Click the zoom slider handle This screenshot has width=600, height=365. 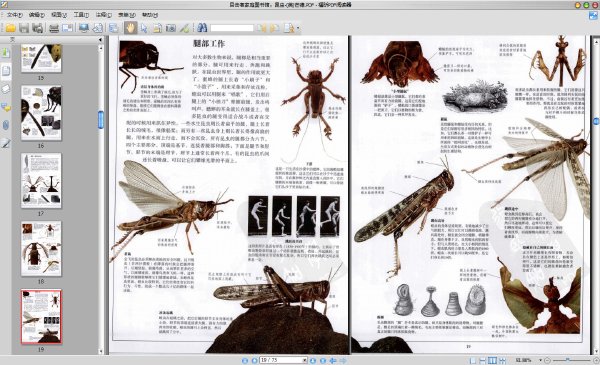point(568,360)
